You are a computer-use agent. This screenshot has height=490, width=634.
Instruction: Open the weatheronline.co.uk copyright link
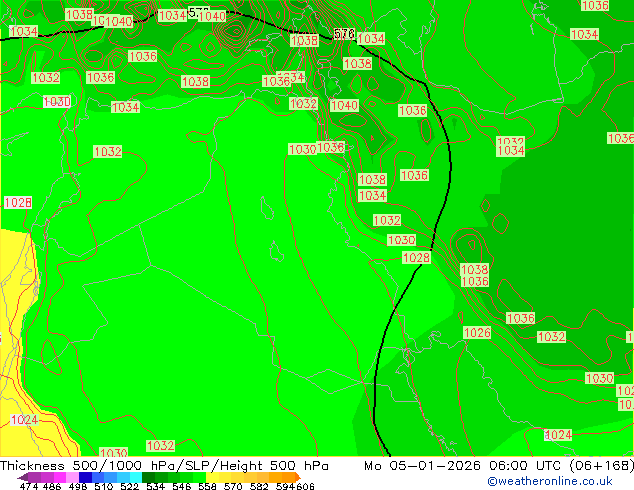549,481
